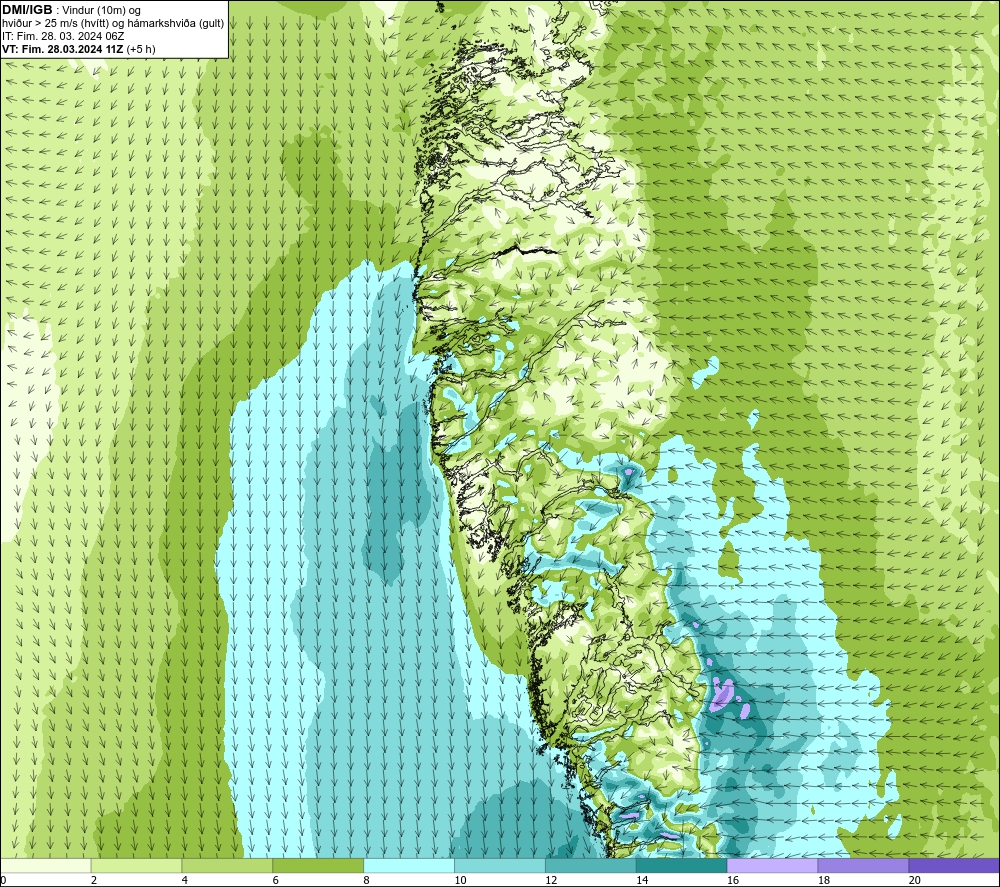Click the '10' legend scale label
1000x887 pixels.
click(460, 880)
